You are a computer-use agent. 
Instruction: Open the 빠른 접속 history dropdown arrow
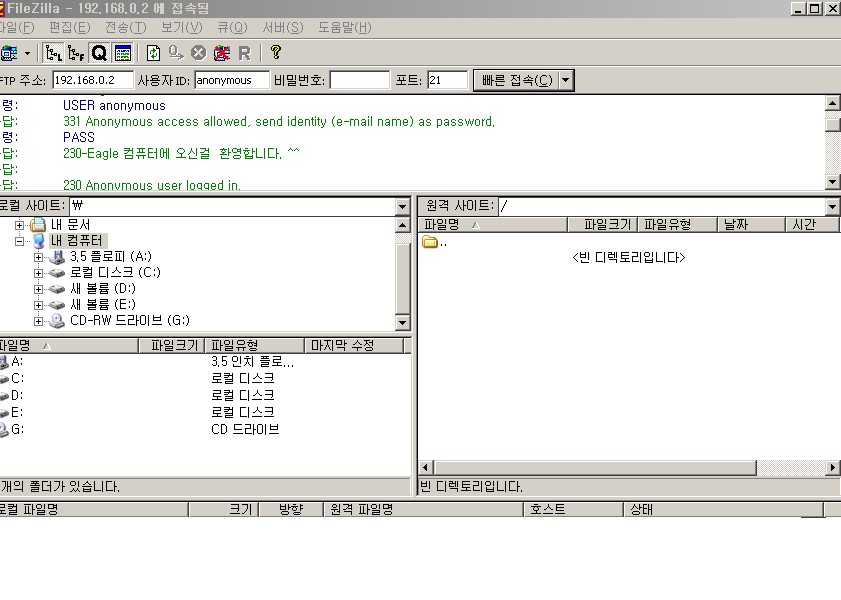(566, 80)
